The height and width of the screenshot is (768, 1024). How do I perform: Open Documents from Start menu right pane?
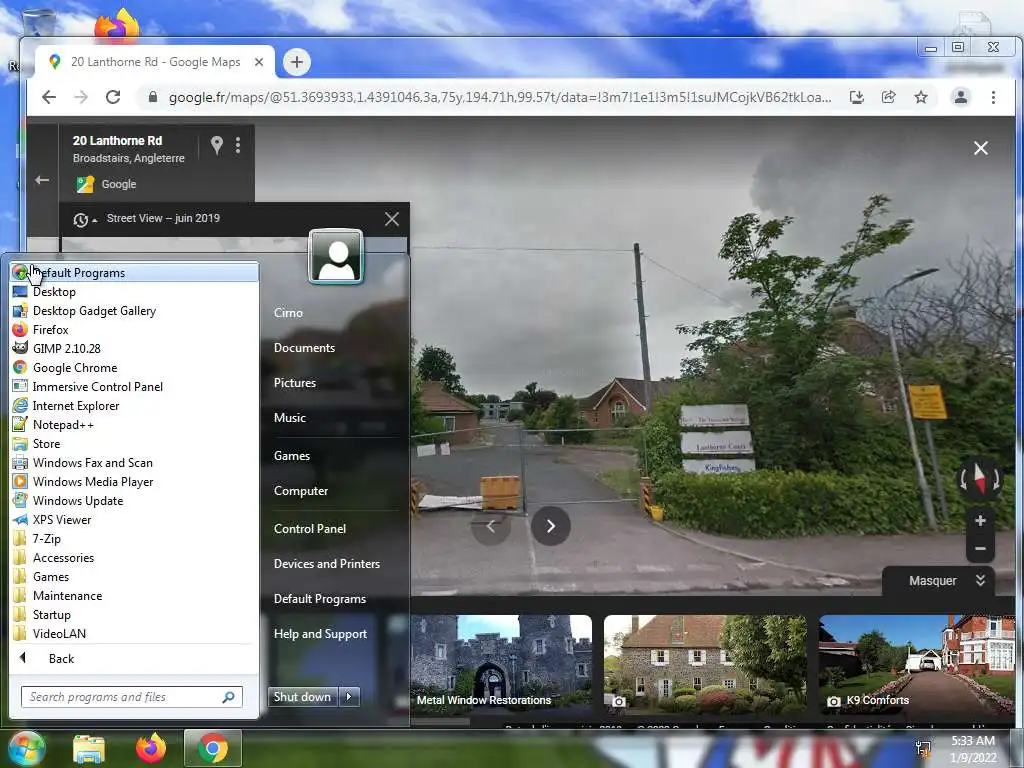(x=304, y=348)
